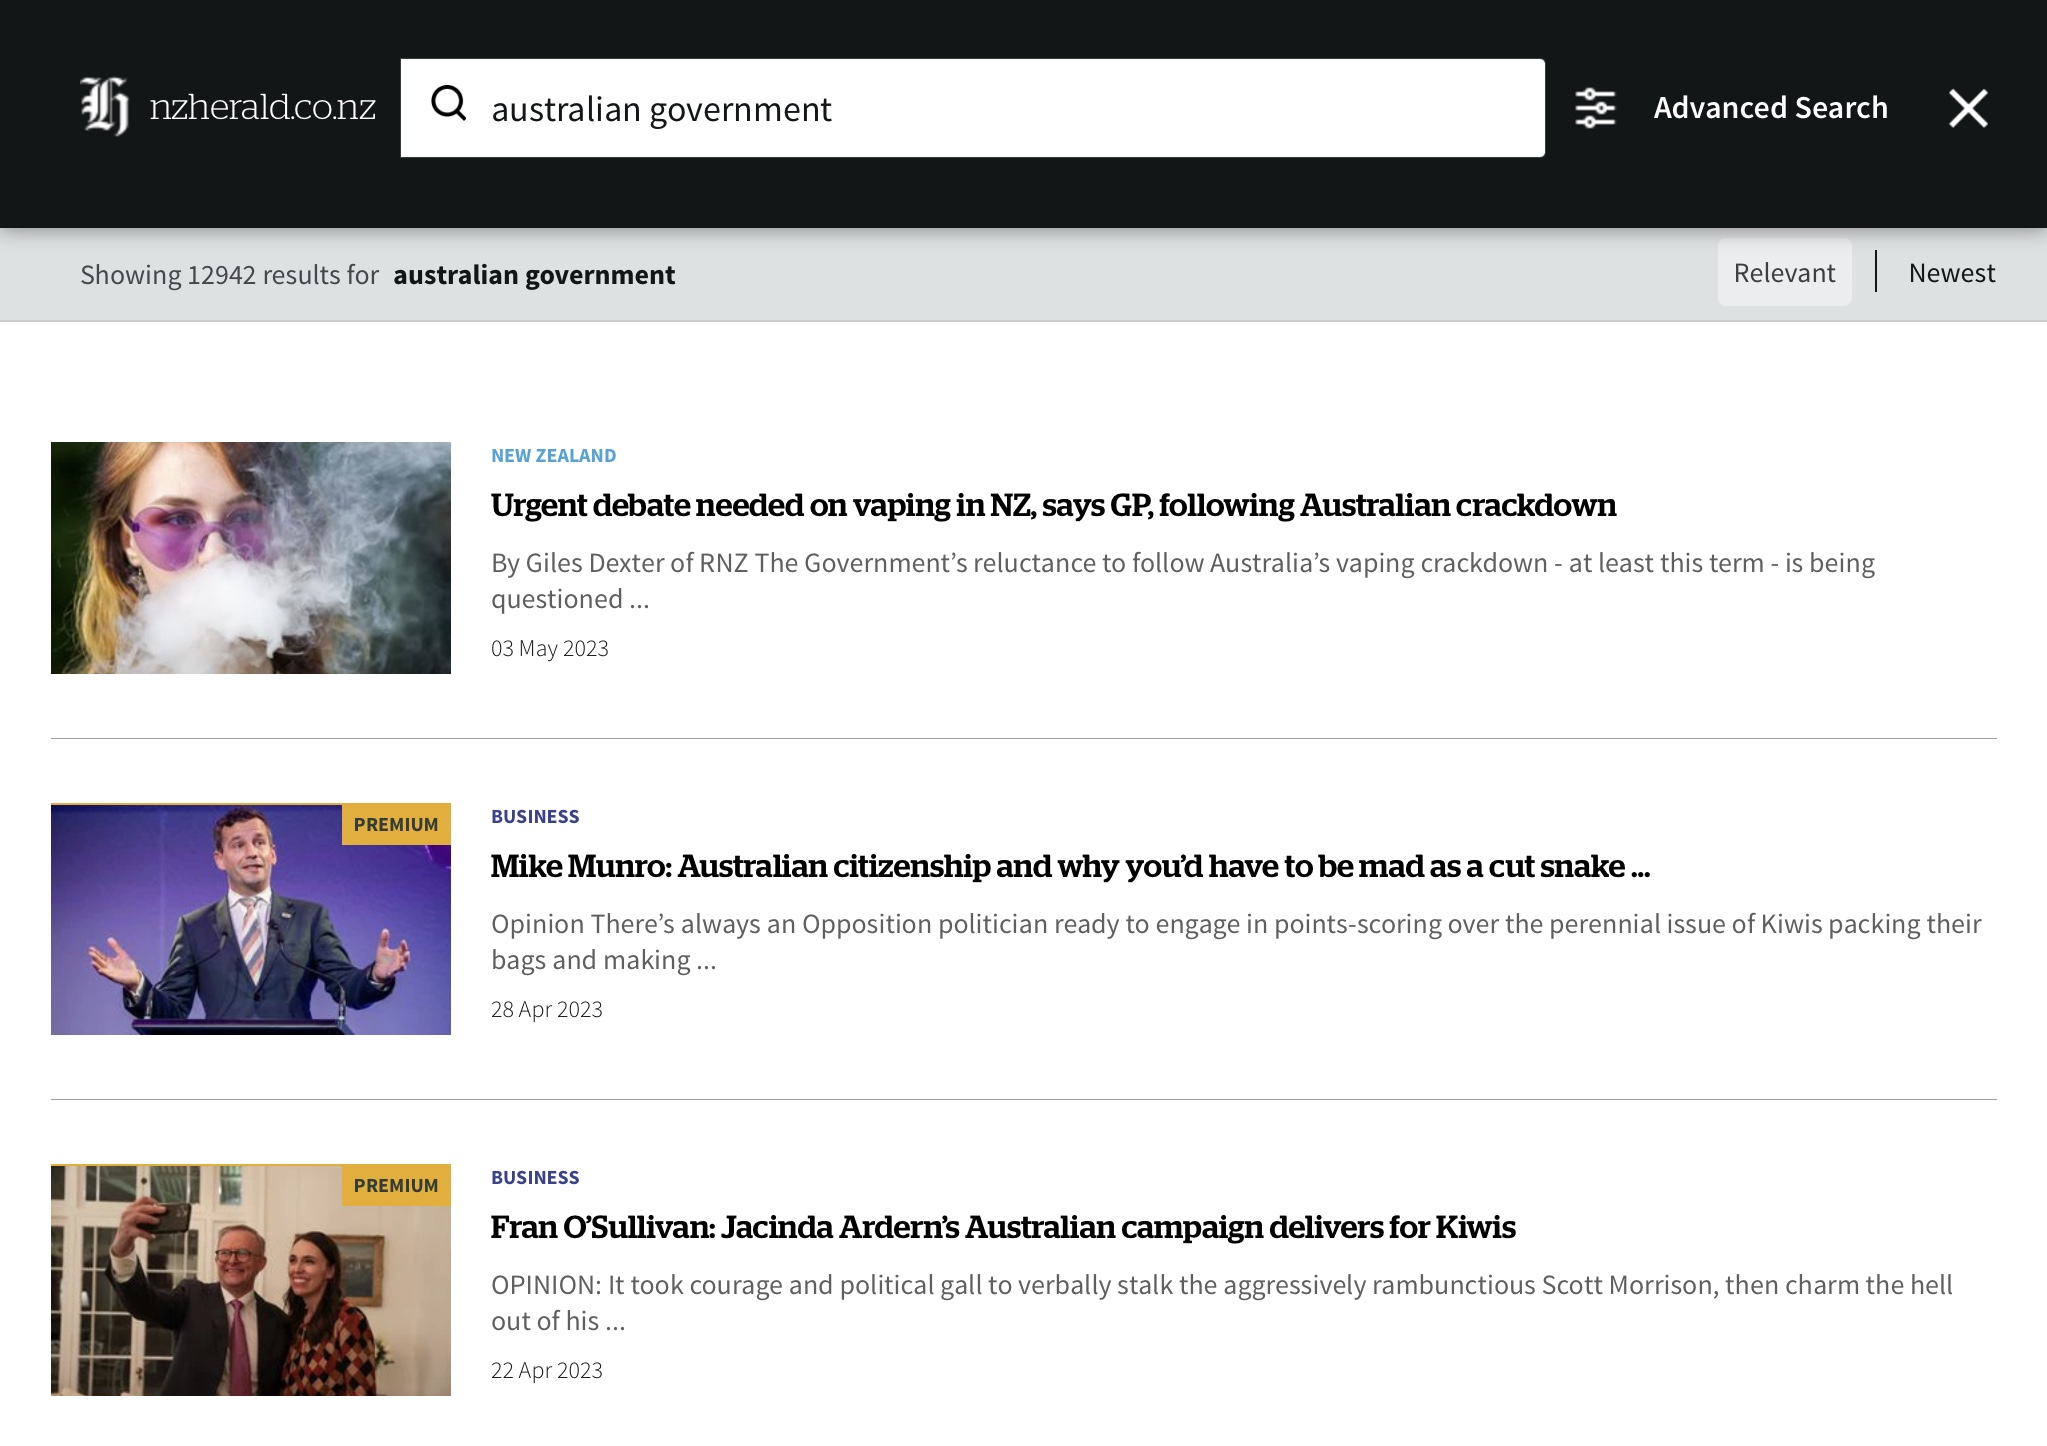Click BUSINESS label above Mike Munro article
The height and width of the screenshot is (1446, 2047).
[535, 817]
